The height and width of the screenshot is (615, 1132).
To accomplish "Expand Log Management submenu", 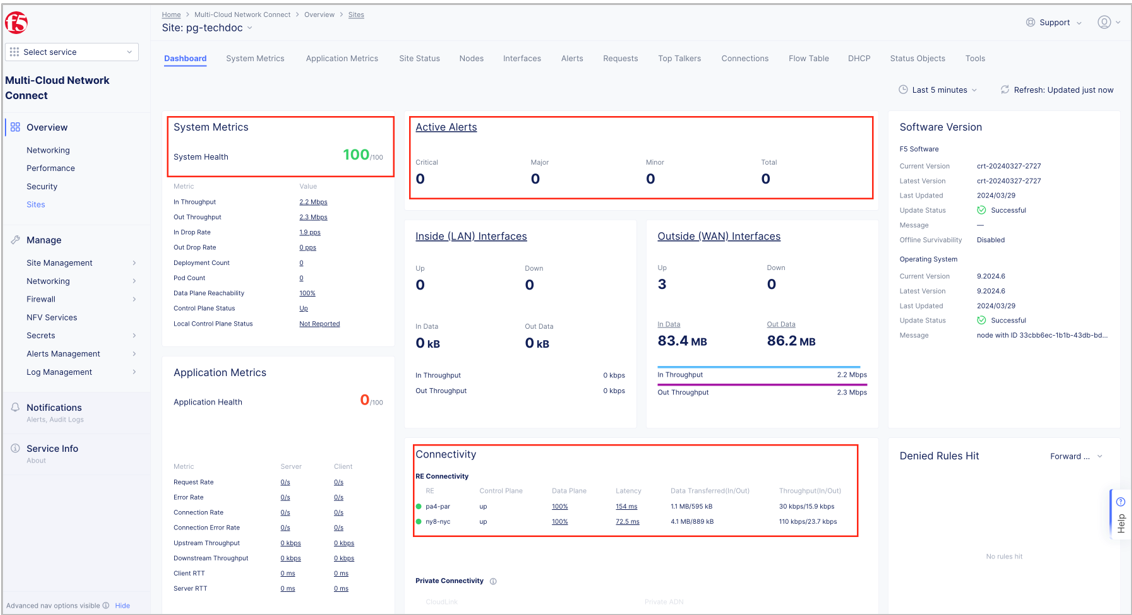I will pos(134,372).
